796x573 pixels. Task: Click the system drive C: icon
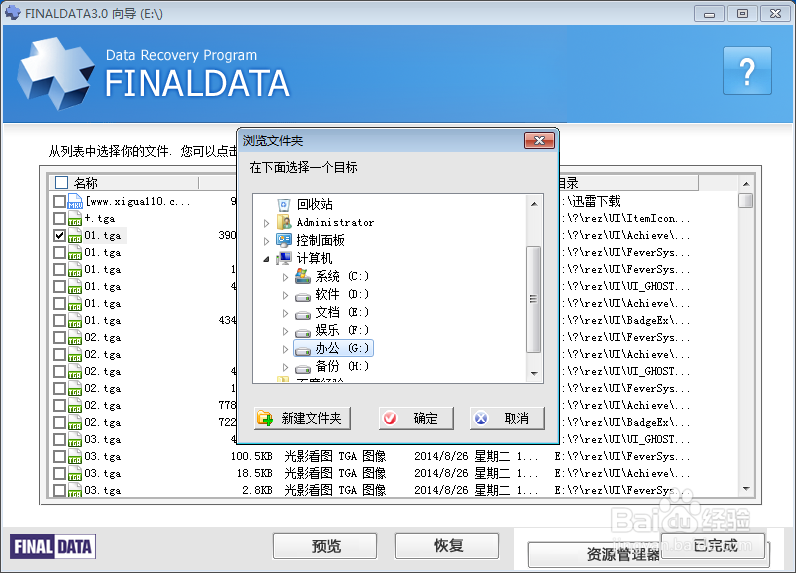(303, 276)
